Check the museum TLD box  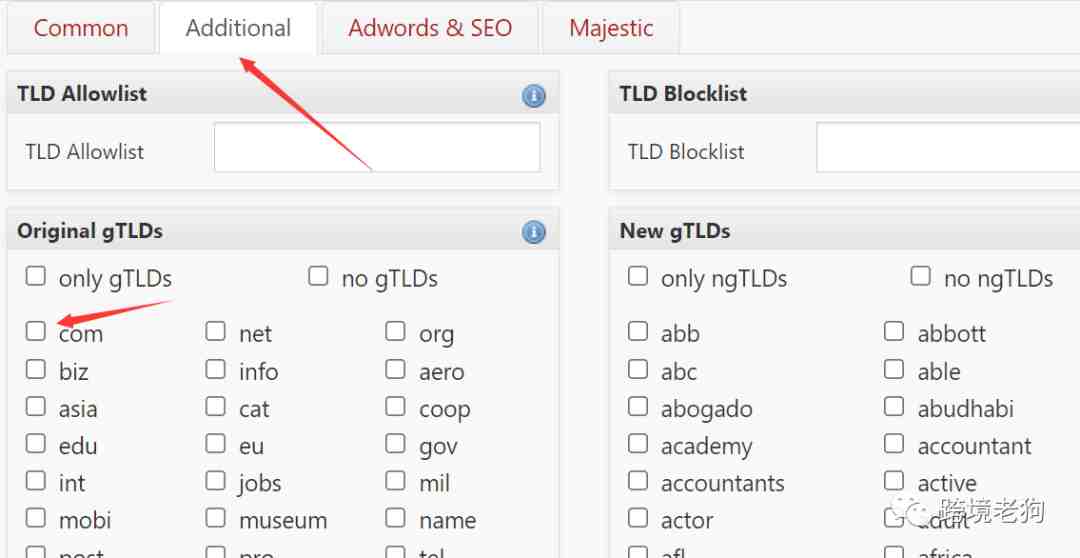click(216, 517)
